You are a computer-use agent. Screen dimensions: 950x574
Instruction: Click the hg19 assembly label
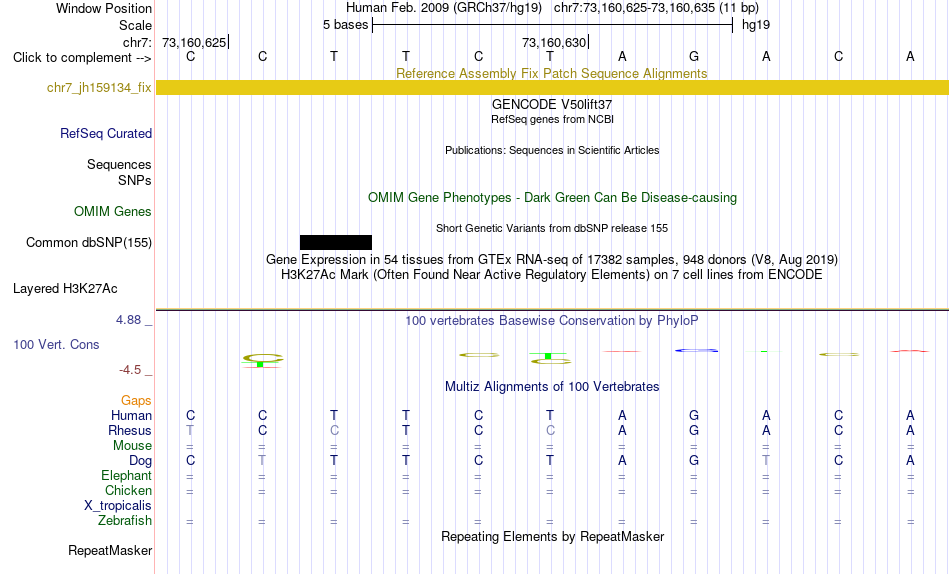point(756,25)
